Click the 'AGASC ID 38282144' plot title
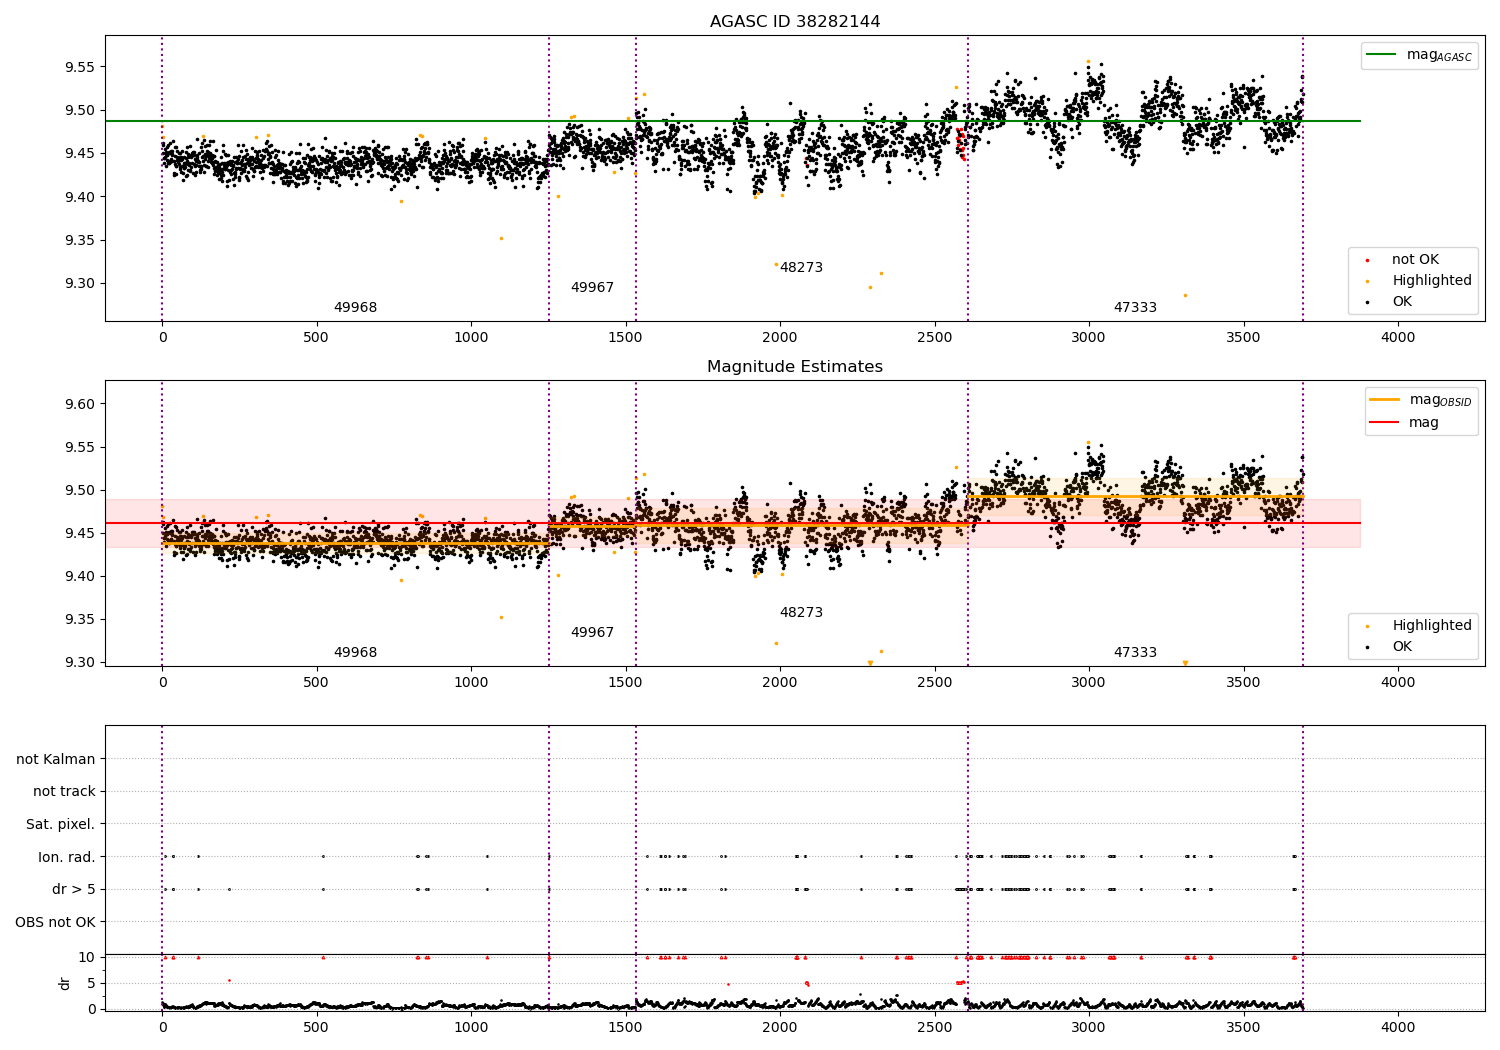The image size is (1500, 1050). tap(795, 22)
